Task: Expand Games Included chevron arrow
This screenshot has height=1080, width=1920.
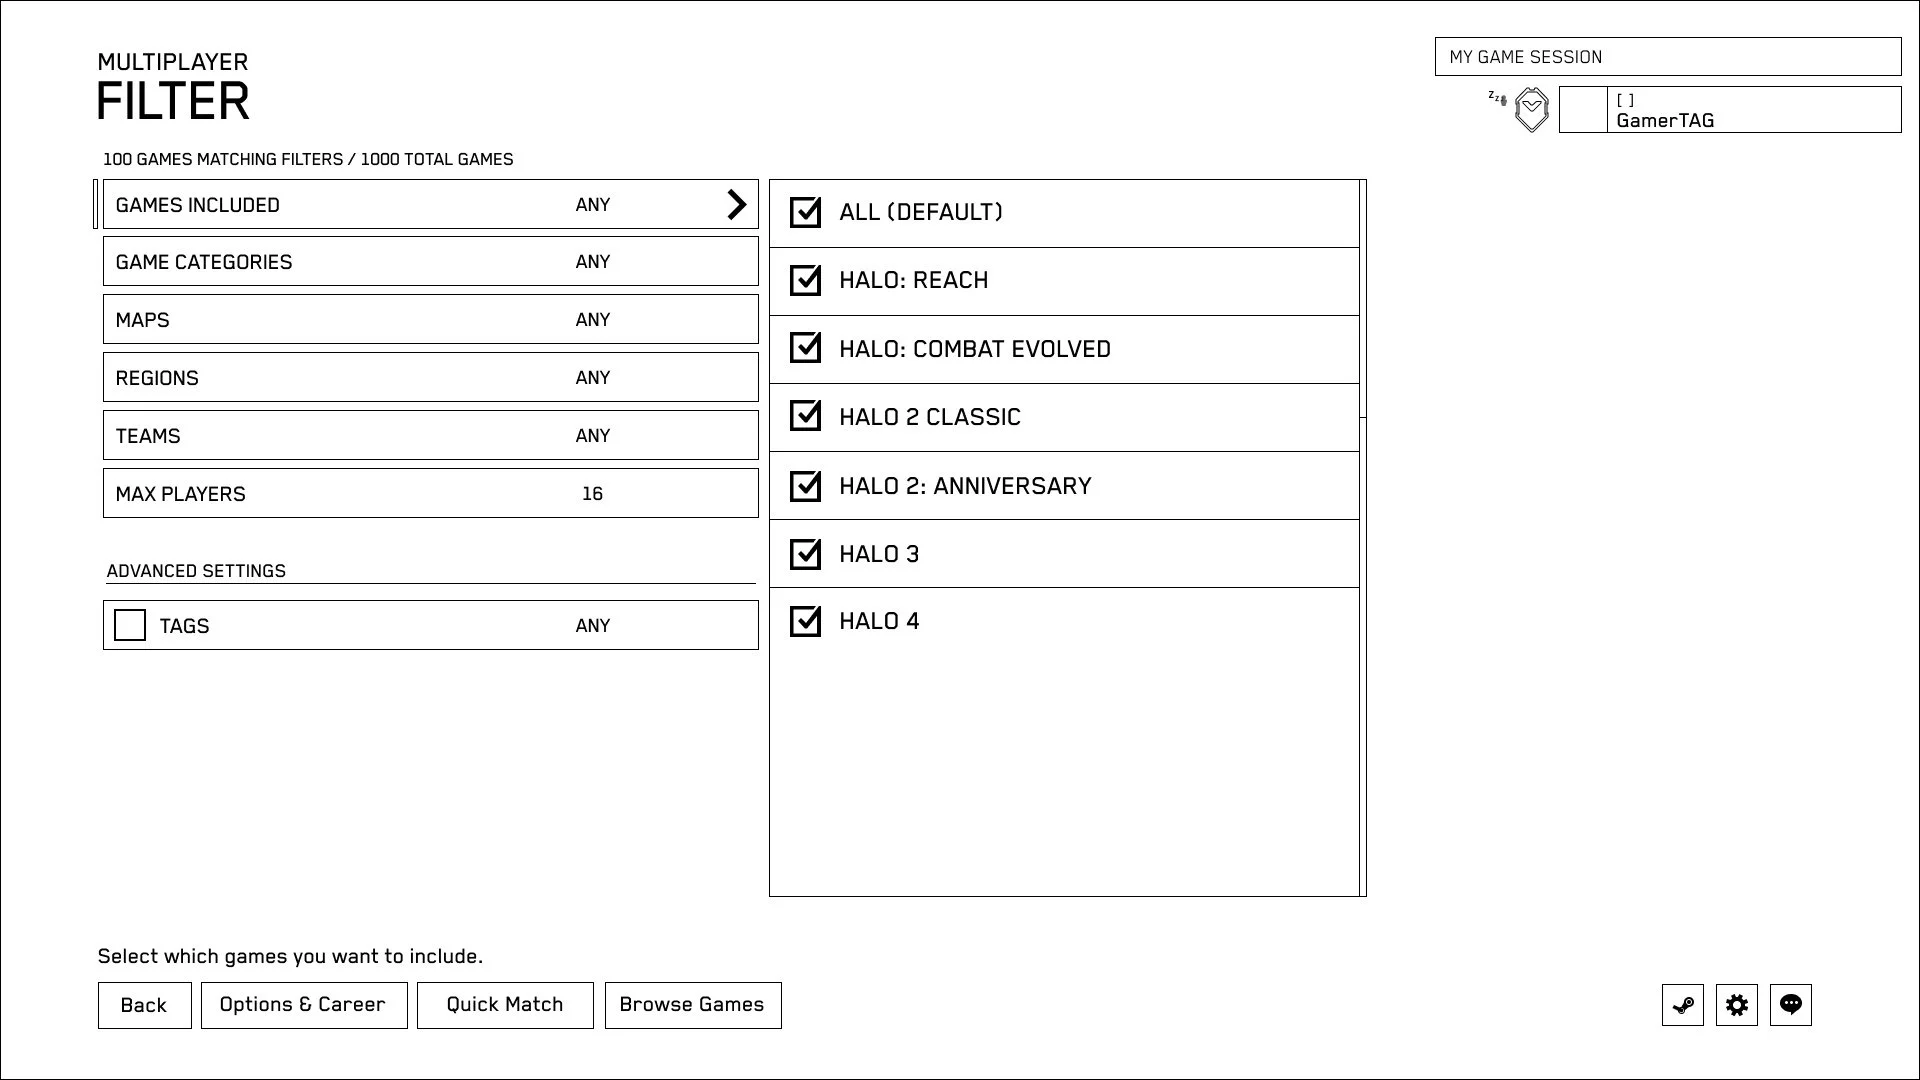Action: click(737, 204)
